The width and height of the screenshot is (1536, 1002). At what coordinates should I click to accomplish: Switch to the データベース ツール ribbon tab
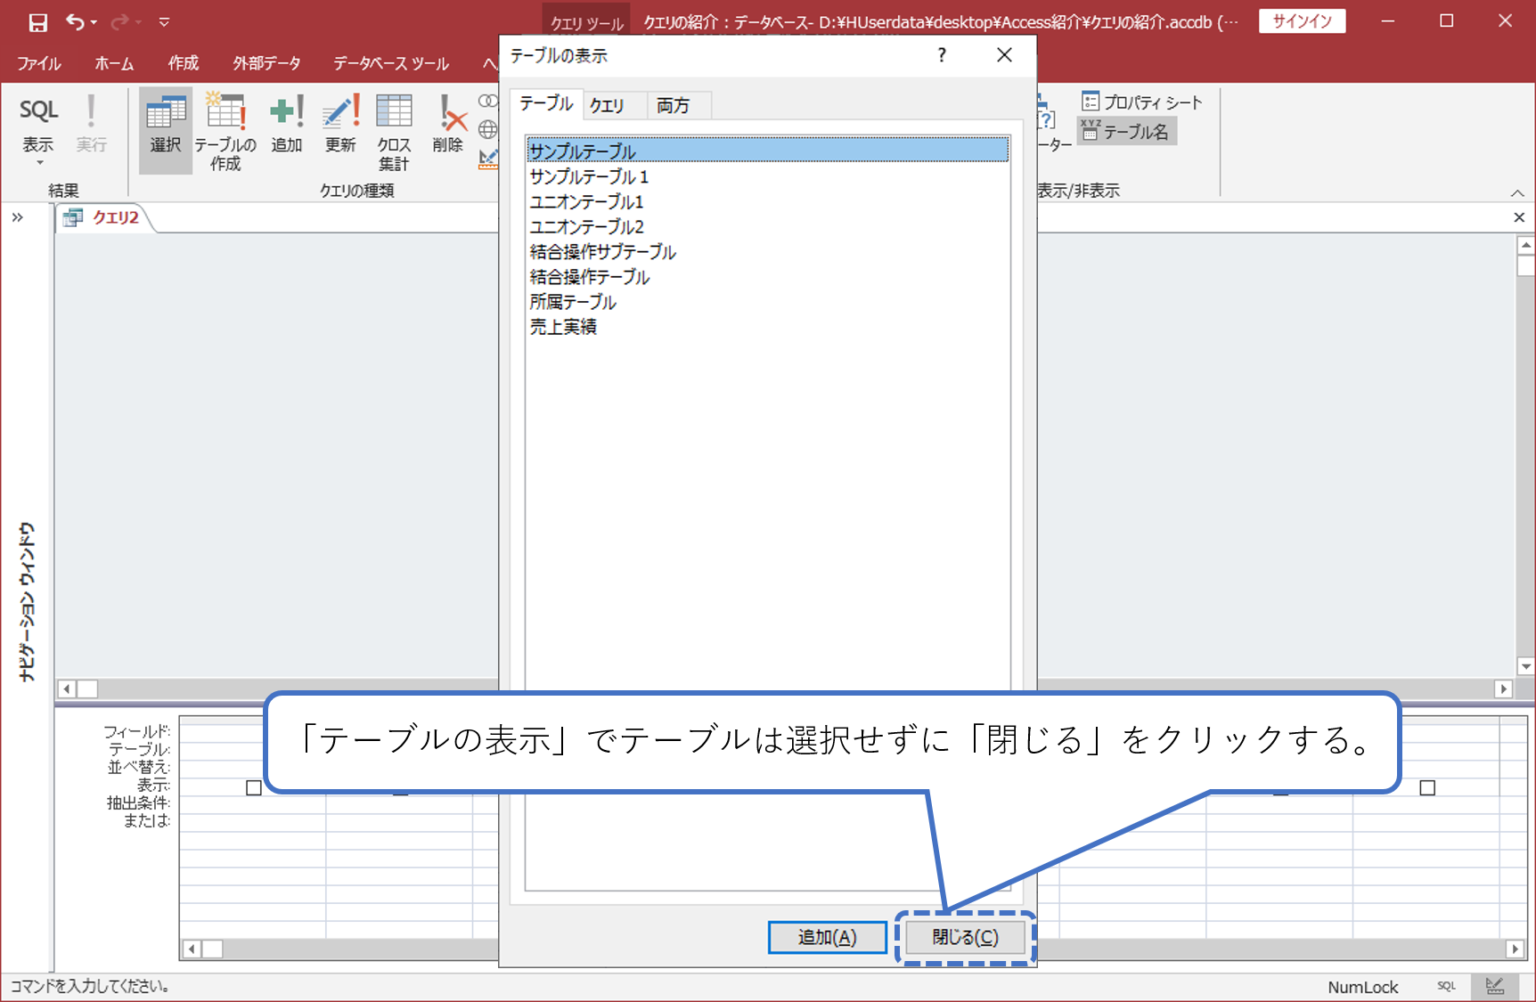coord(390,63)
